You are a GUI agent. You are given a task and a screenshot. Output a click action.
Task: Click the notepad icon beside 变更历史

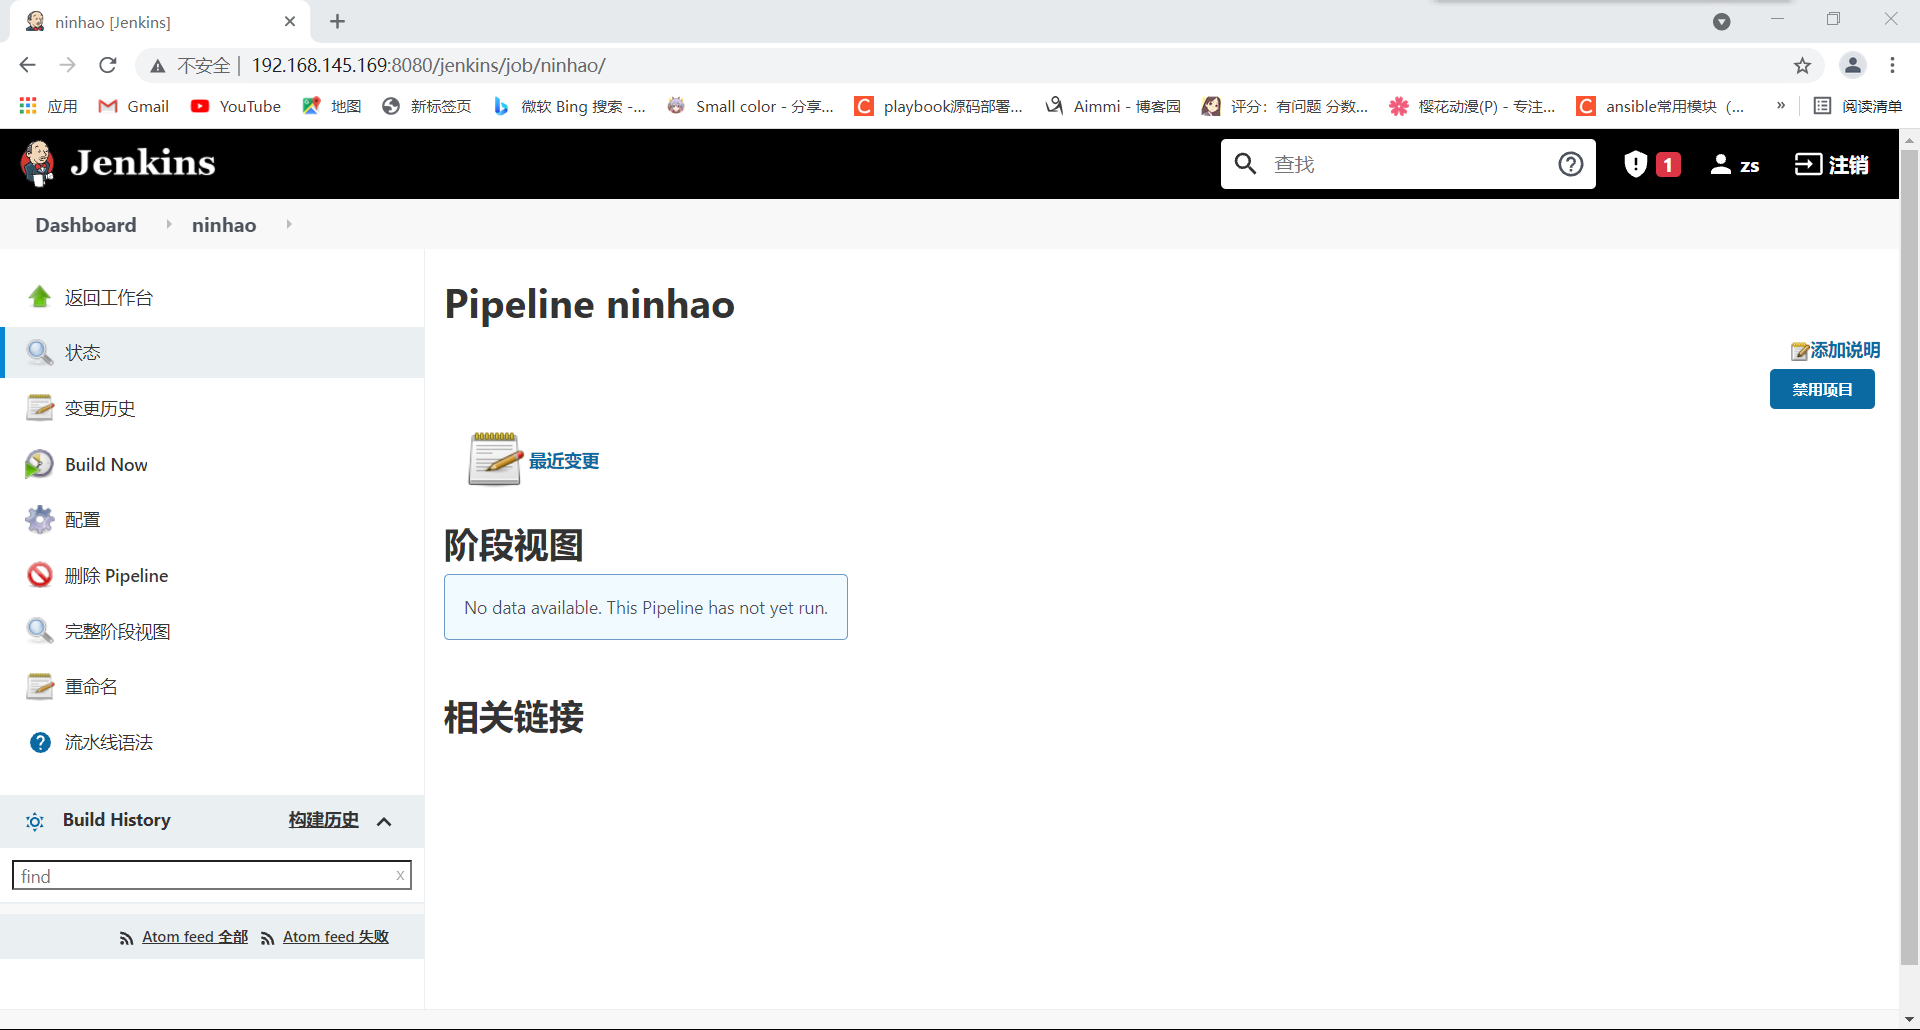[40, 408]
